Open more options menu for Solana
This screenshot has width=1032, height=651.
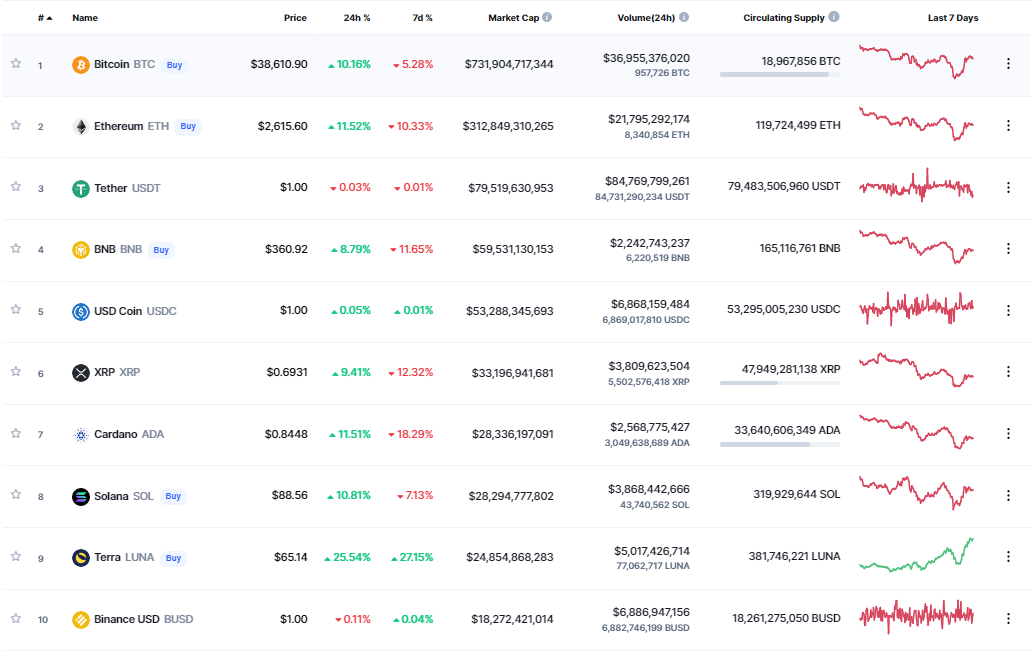click(x=1008, y=496)
